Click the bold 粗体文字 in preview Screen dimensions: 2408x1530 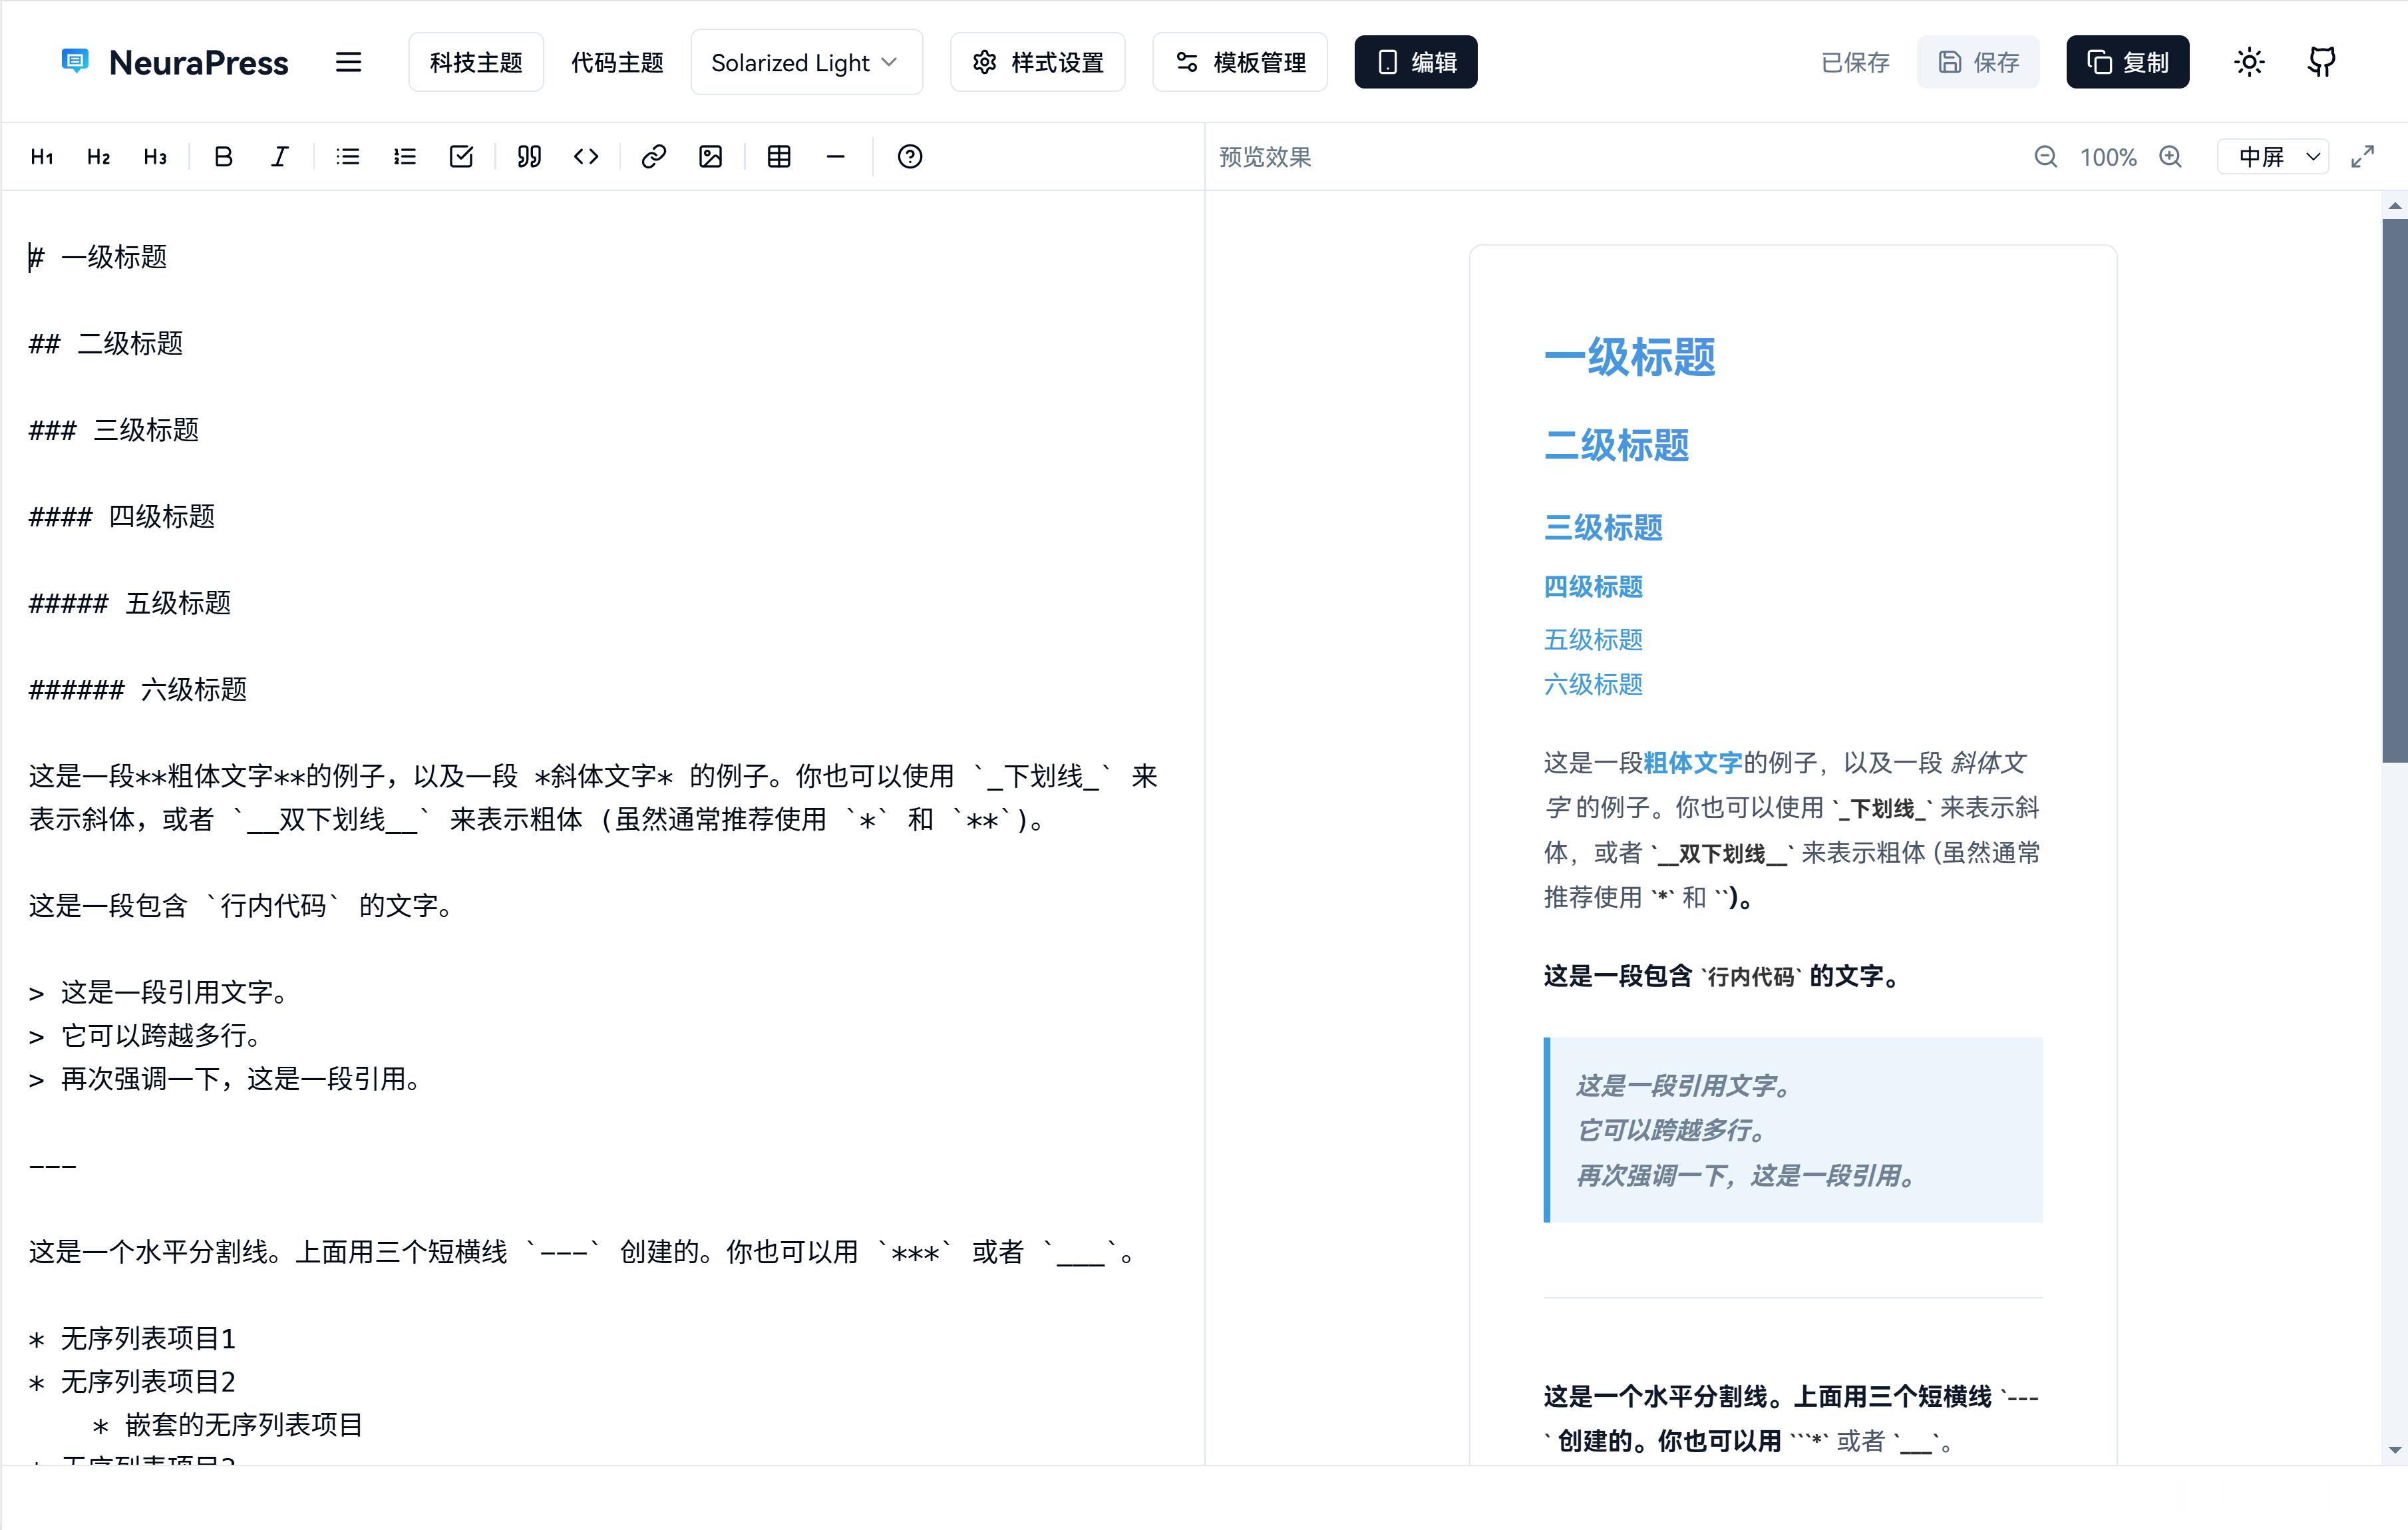[x=1692, y=763]
